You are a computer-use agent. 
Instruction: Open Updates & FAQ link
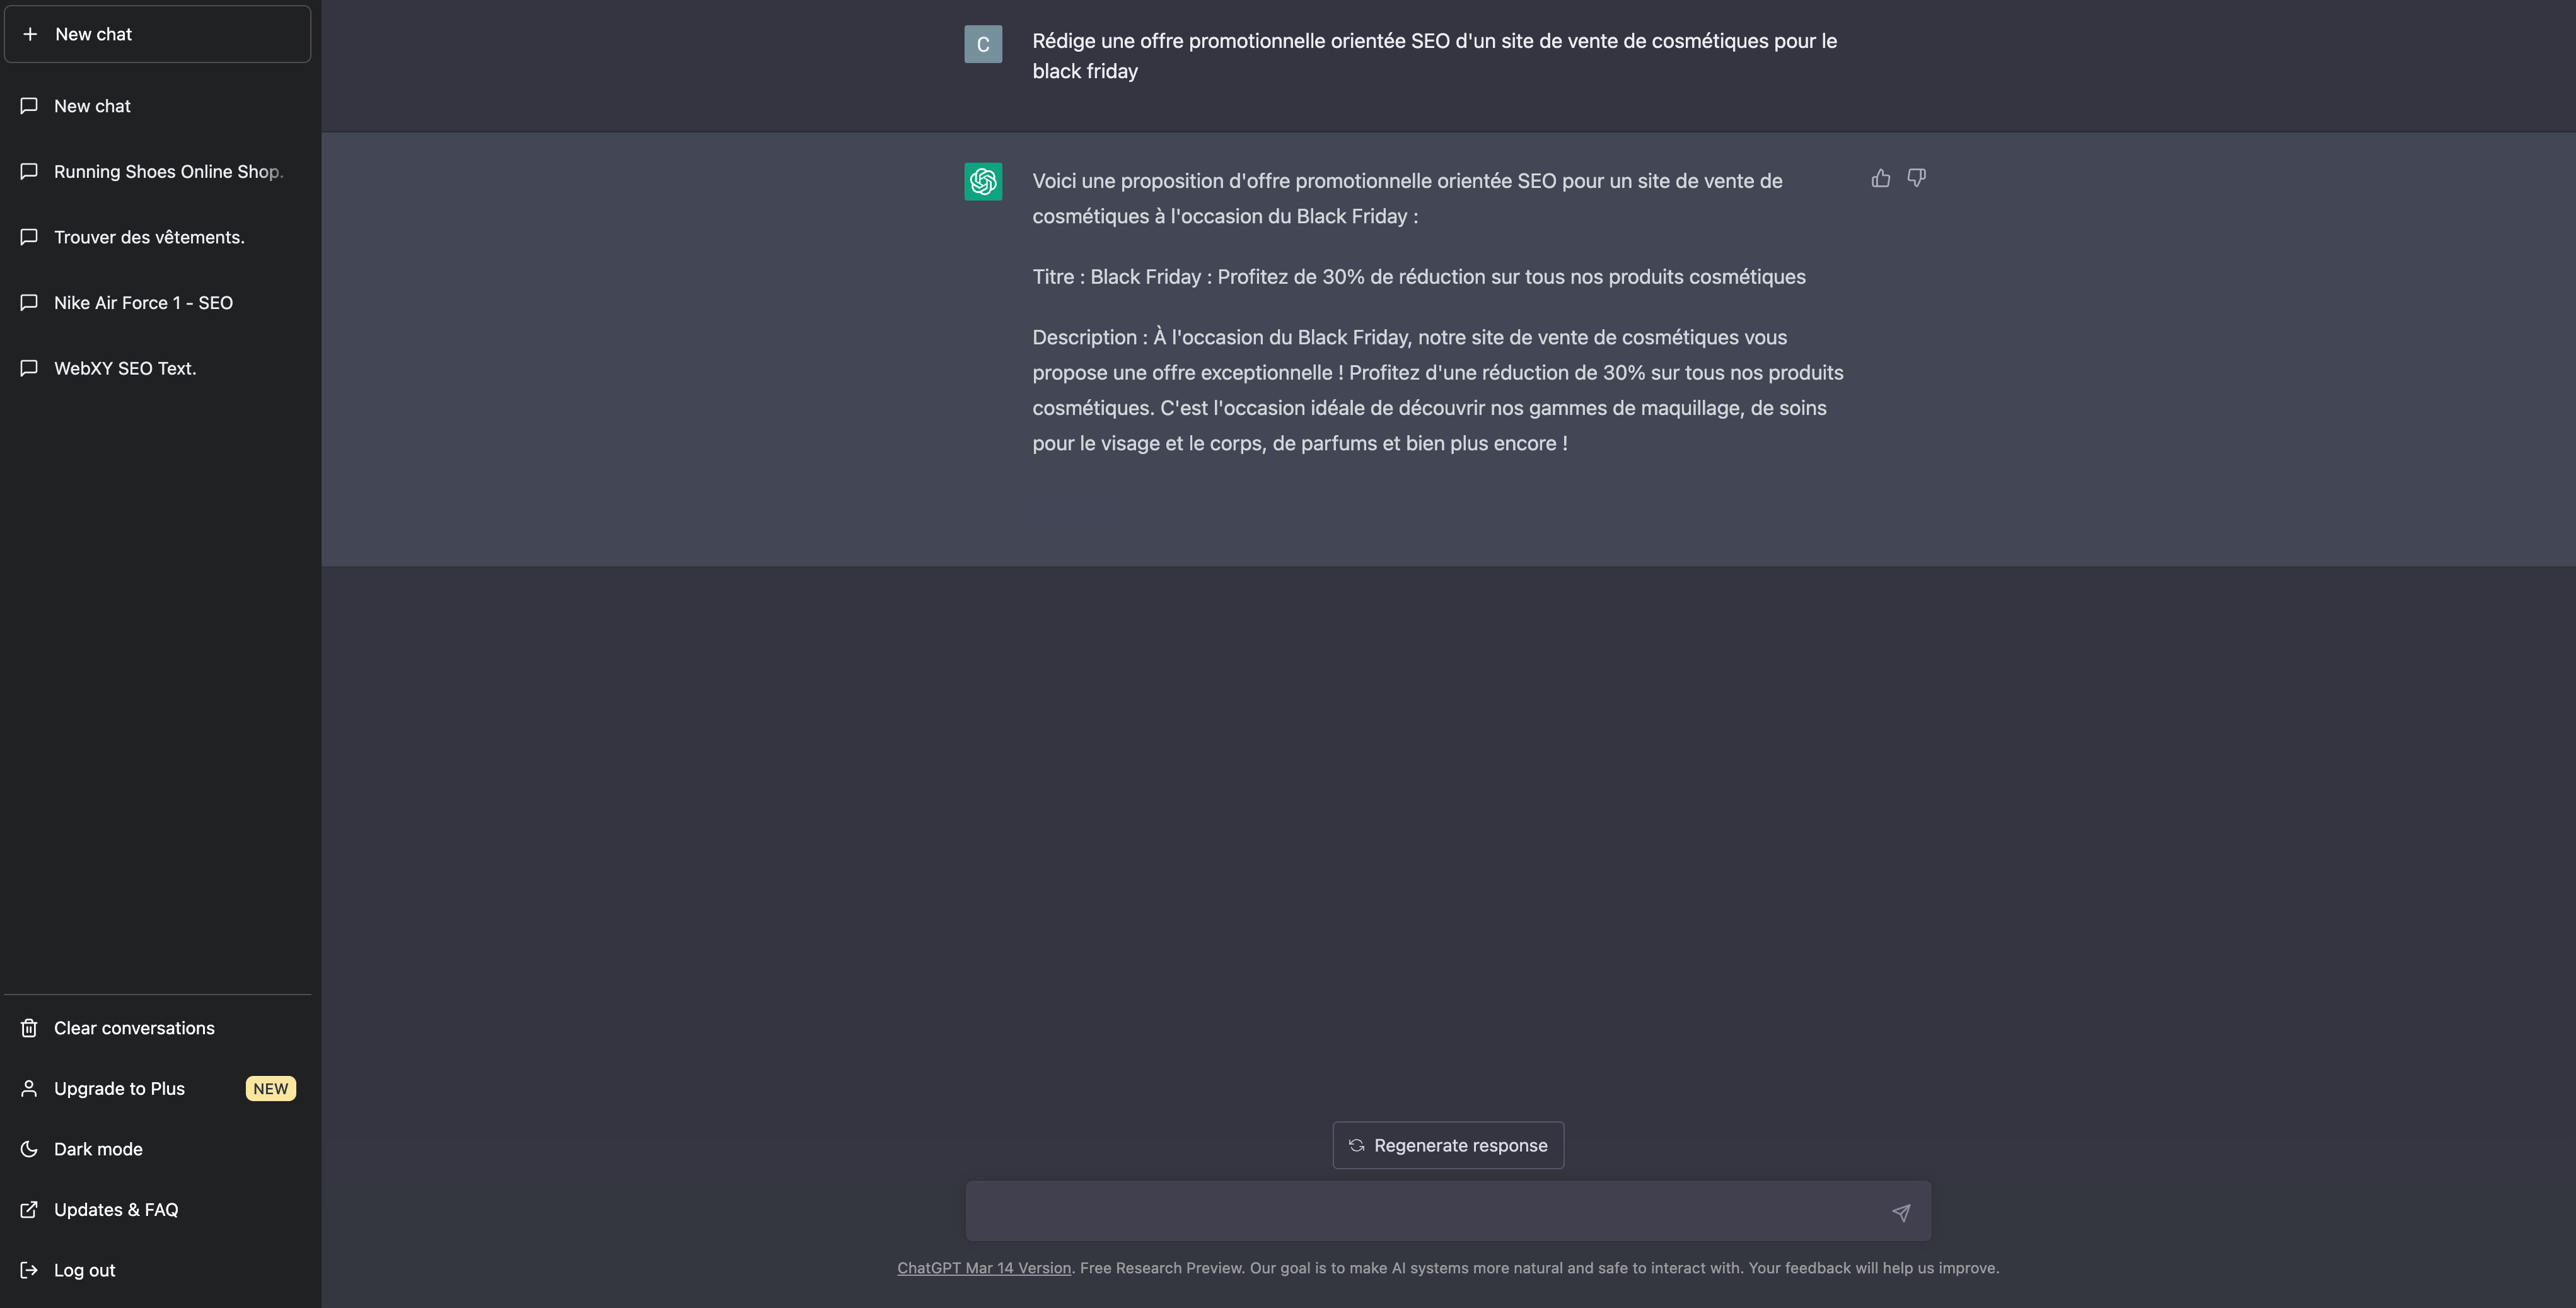158,1209
